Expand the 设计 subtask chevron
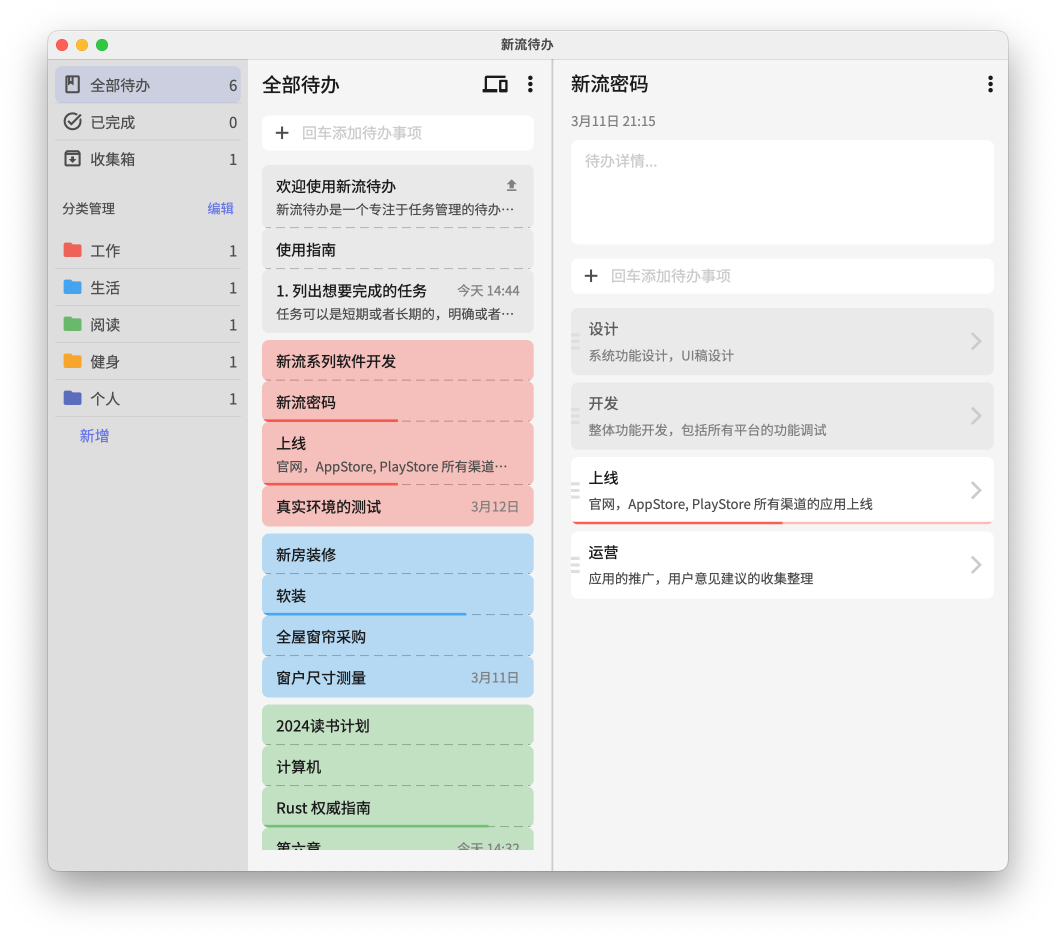This screenshot has height=938, width=1056. [976, 341]
